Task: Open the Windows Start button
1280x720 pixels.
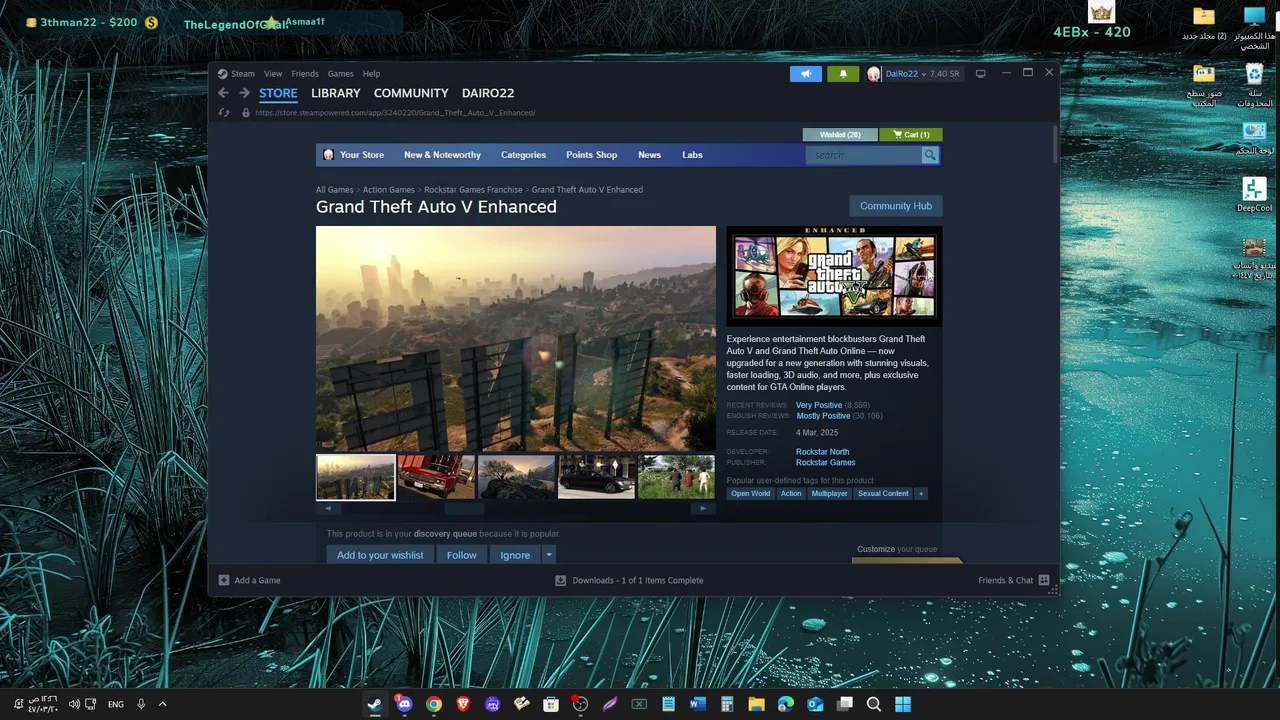Action: pos(903,704)
